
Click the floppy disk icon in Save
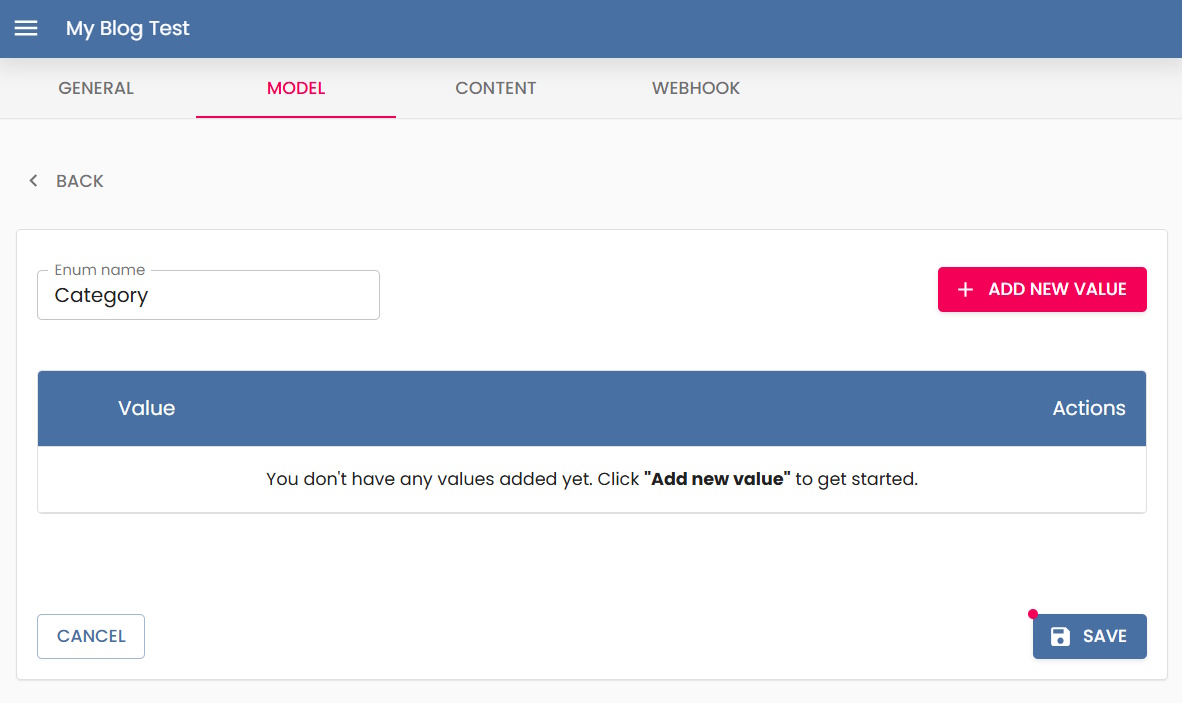(1060, 637)
